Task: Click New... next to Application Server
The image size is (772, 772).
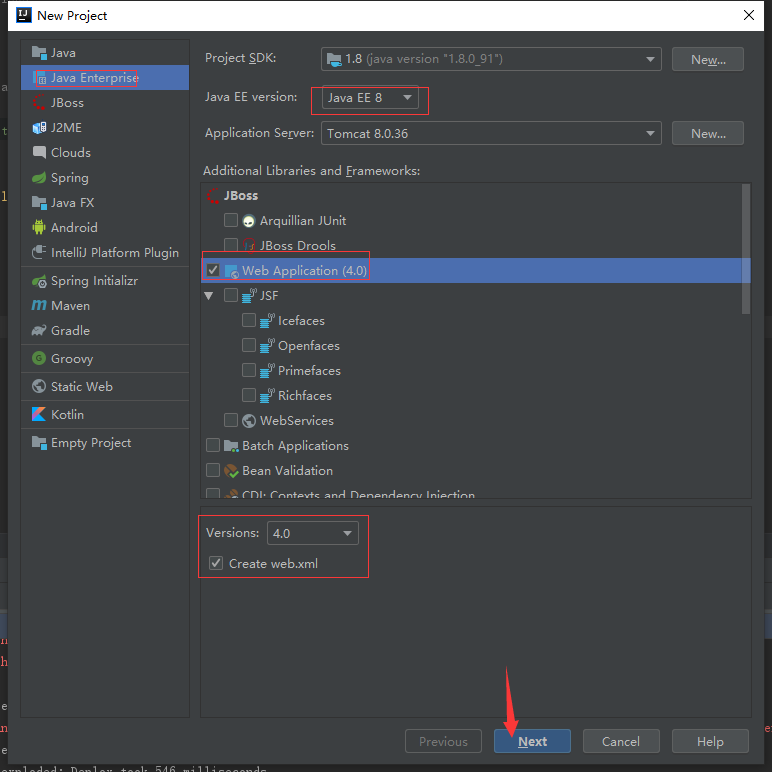Action: [x=708, y=133]
